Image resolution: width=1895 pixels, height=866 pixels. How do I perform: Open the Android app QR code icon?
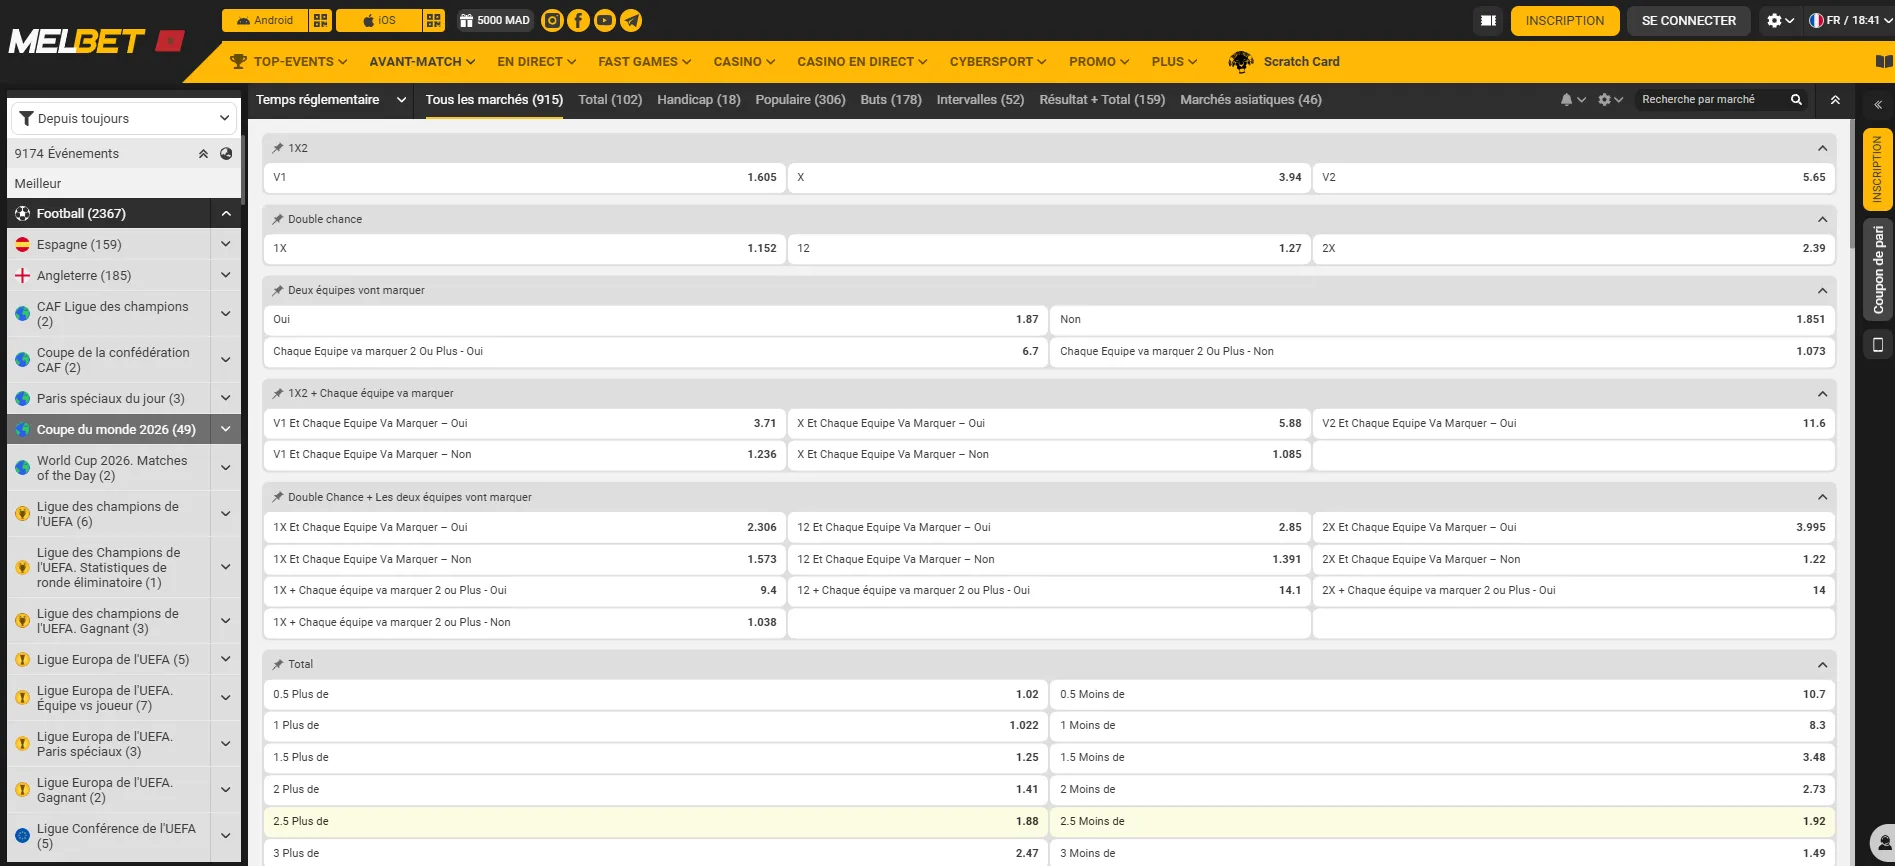point(320,20)
